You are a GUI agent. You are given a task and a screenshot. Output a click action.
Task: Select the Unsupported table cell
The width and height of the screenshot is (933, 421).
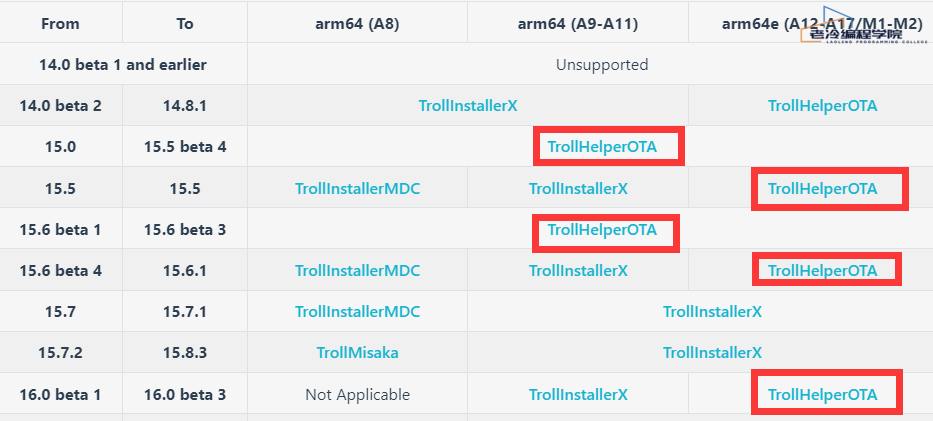pyautogui.click(x=602, y=65)
